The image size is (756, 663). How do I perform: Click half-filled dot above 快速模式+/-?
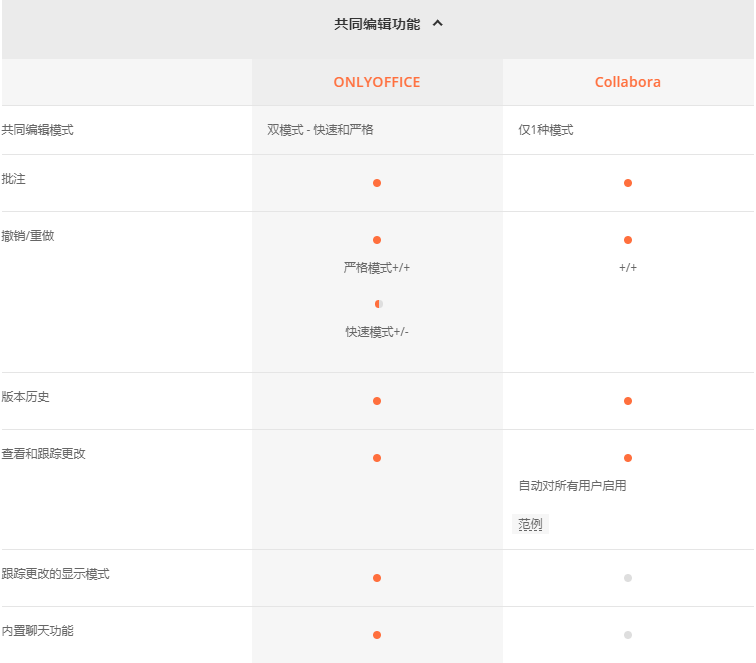pos(378,304)
